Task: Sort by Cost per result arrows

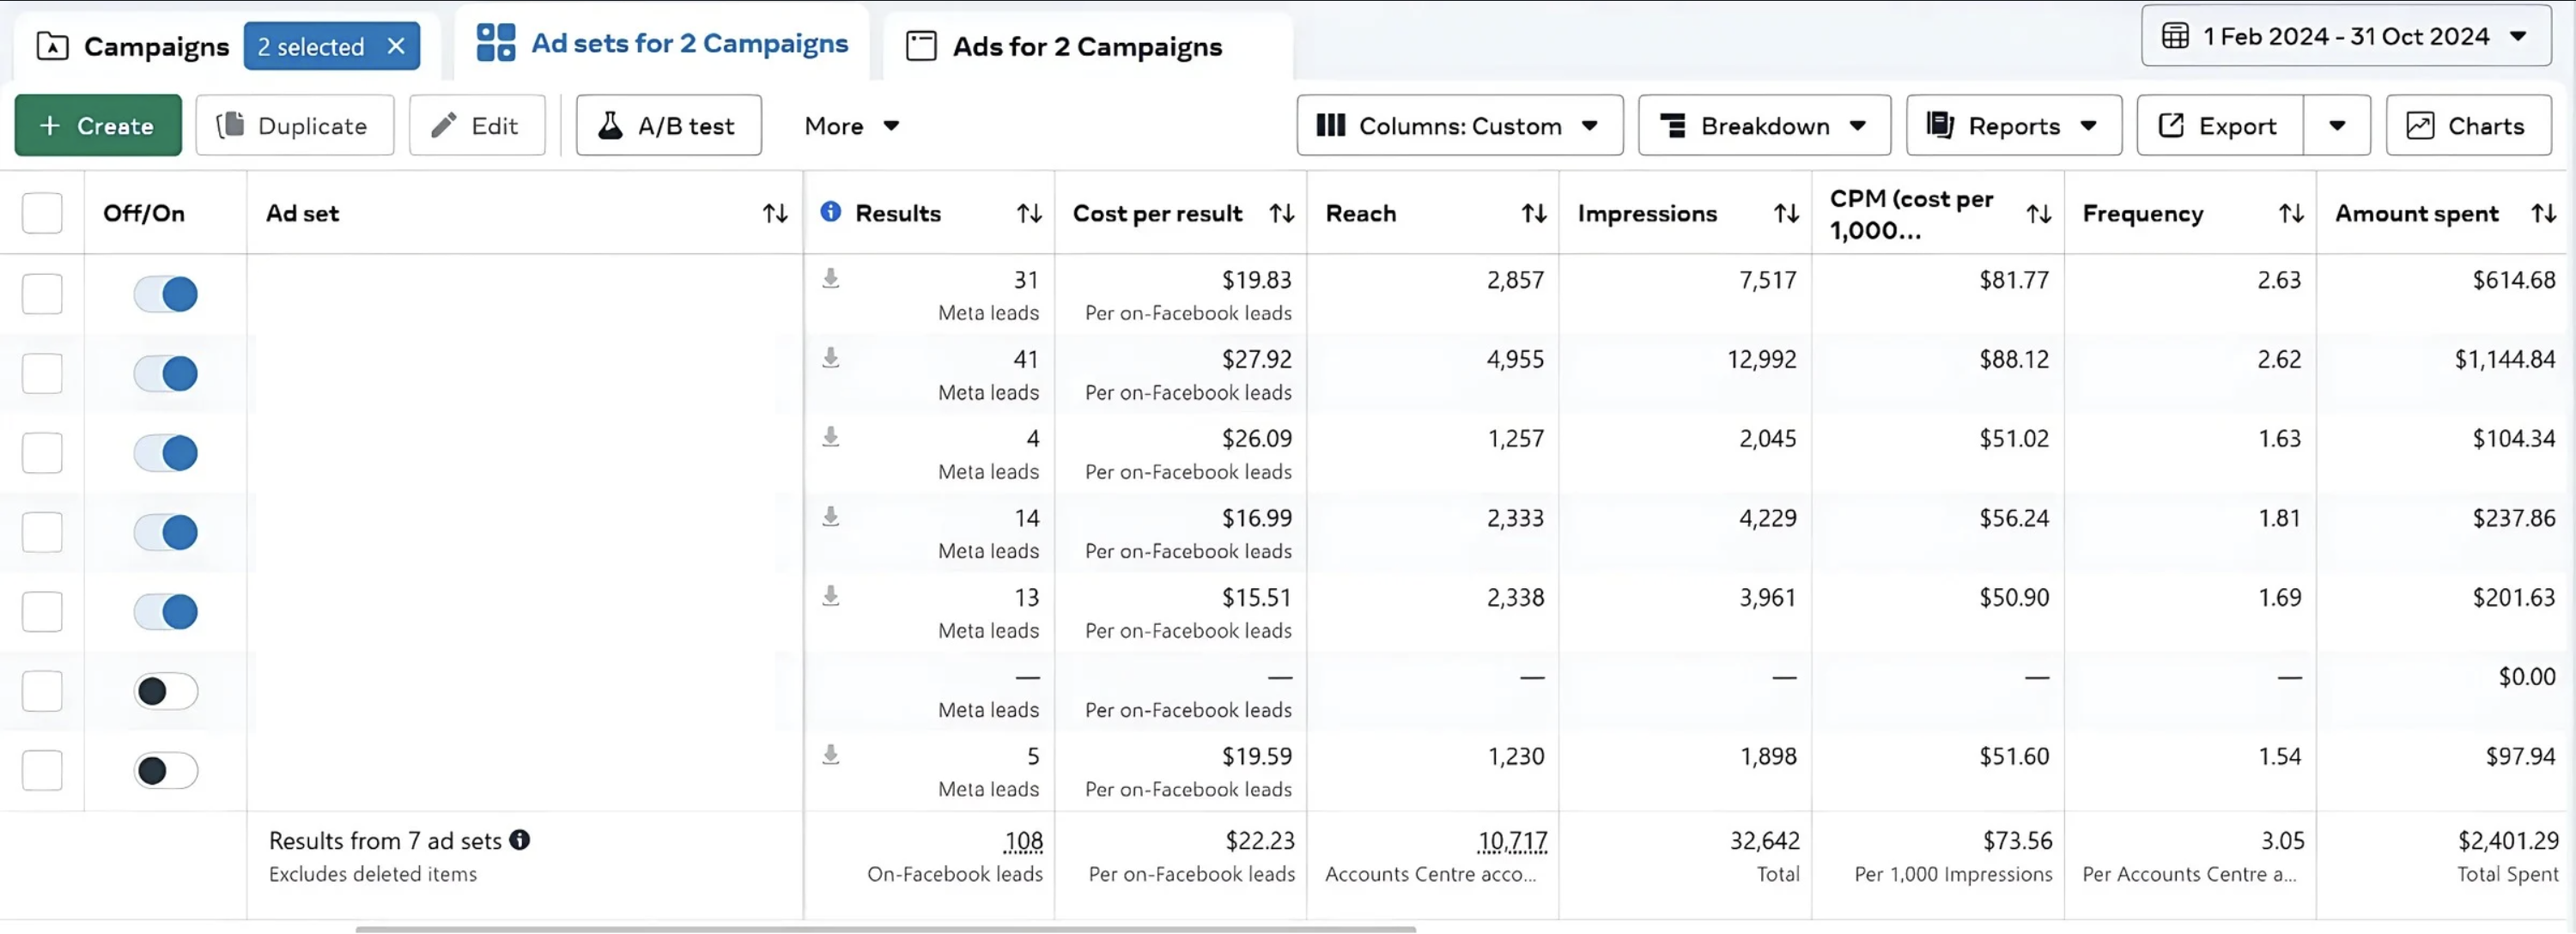Action: click(x=1281, y=213)
